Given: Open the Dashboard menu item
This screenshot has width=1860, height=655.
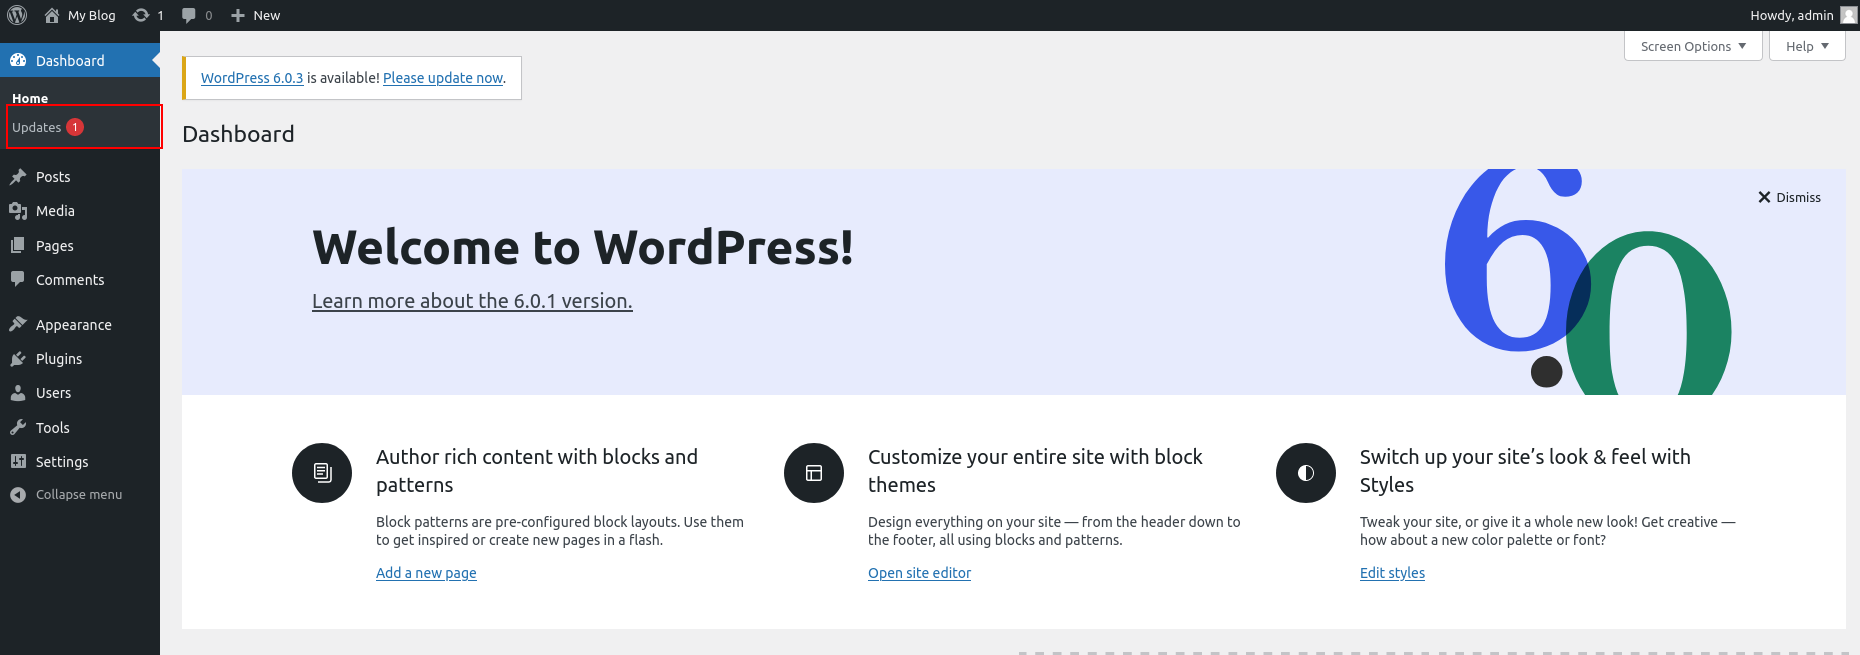Looking at the screenshot, I should [x=80, y=60].
